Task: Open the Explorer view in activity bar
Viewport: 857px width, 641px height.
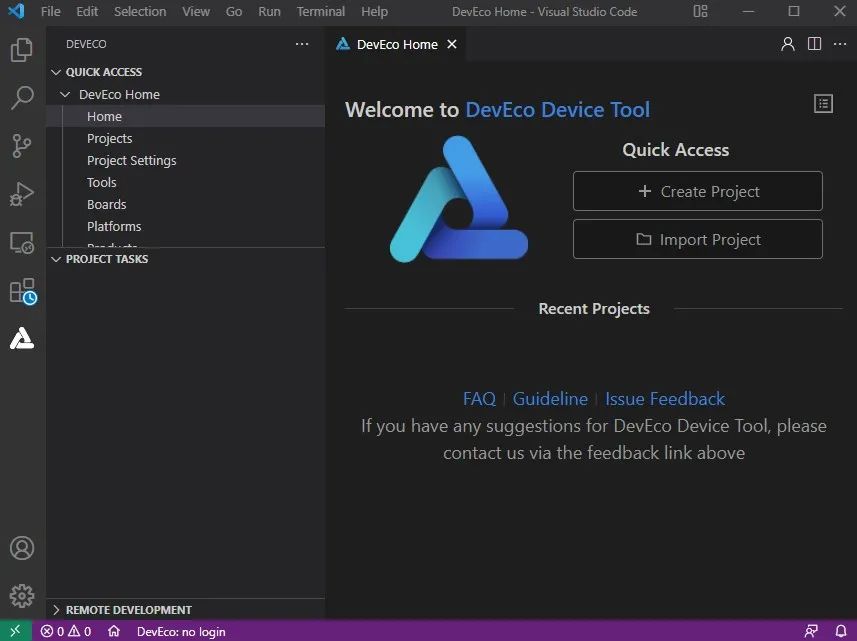Action: pos(22,50)
